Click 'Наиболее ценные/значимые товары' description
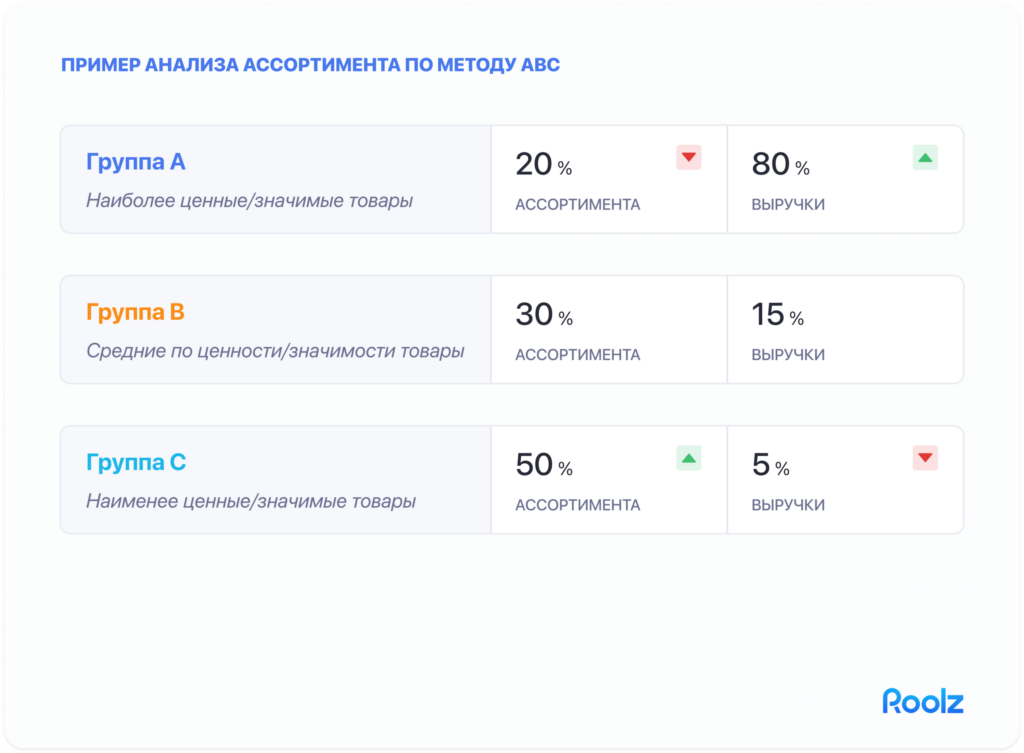Viewport: 1024px width, 753px height. [x=249, y=201]
